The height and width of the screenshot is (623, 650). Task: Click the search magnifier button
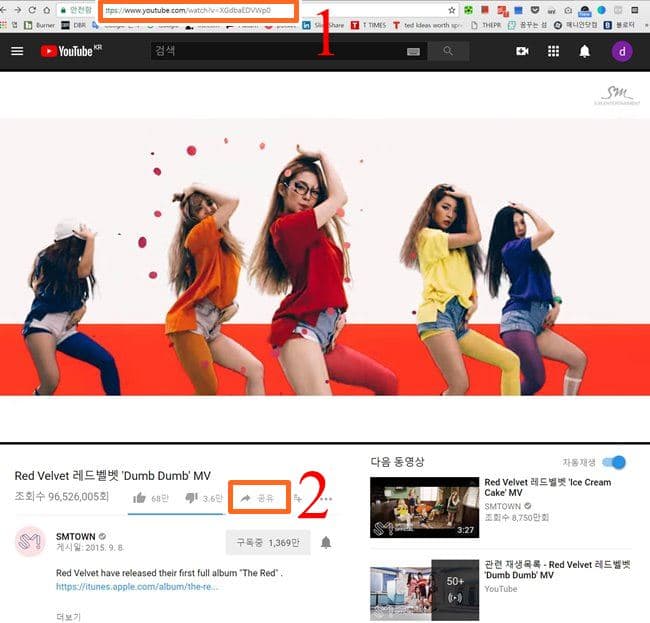(448, 51)
